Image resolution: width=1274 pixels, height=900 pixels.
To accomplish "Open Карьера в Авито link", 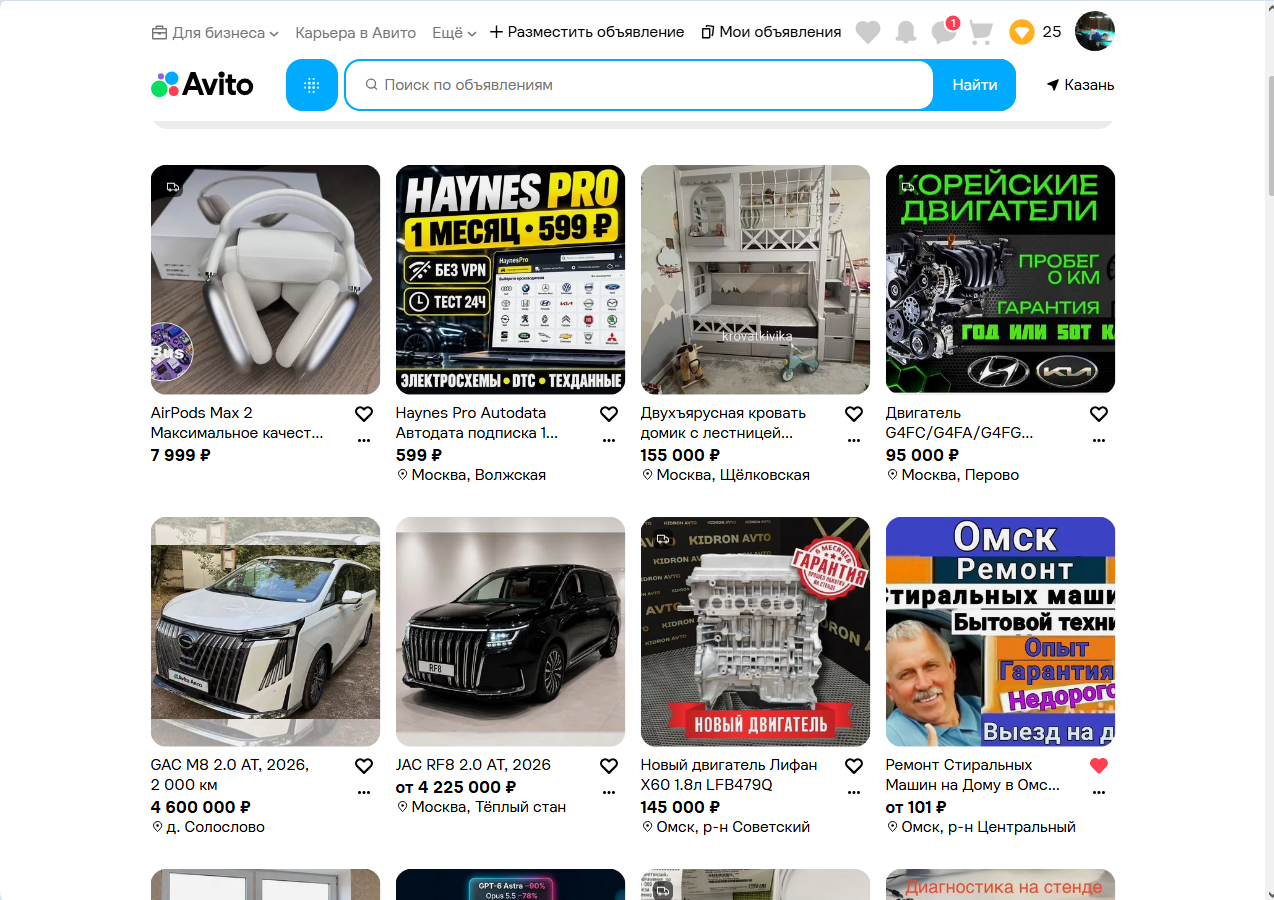I will (x=356, y=32).
